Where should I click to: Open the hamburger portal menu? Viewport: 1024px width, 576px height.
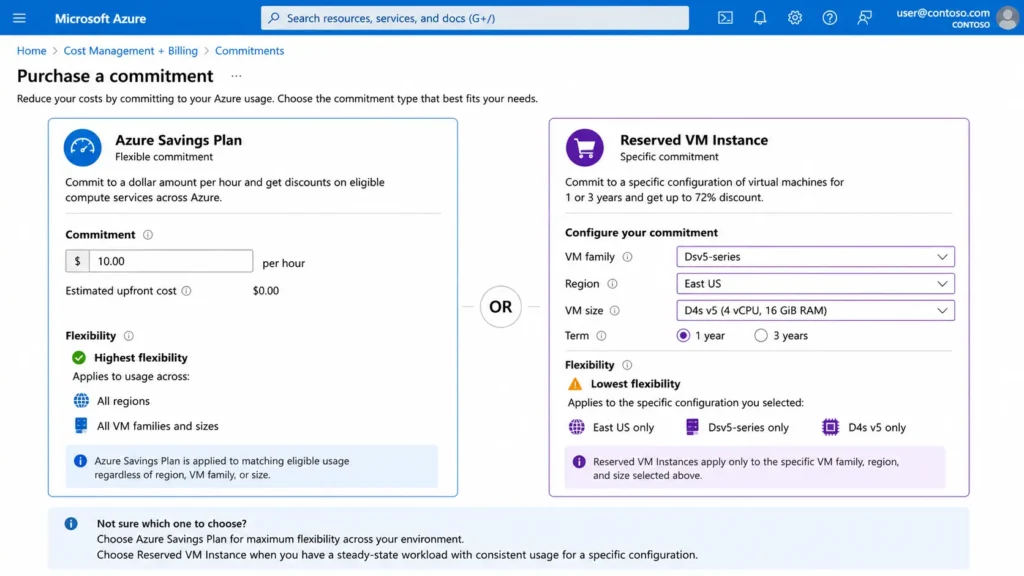pyautogui.click(x=19, y=18)
